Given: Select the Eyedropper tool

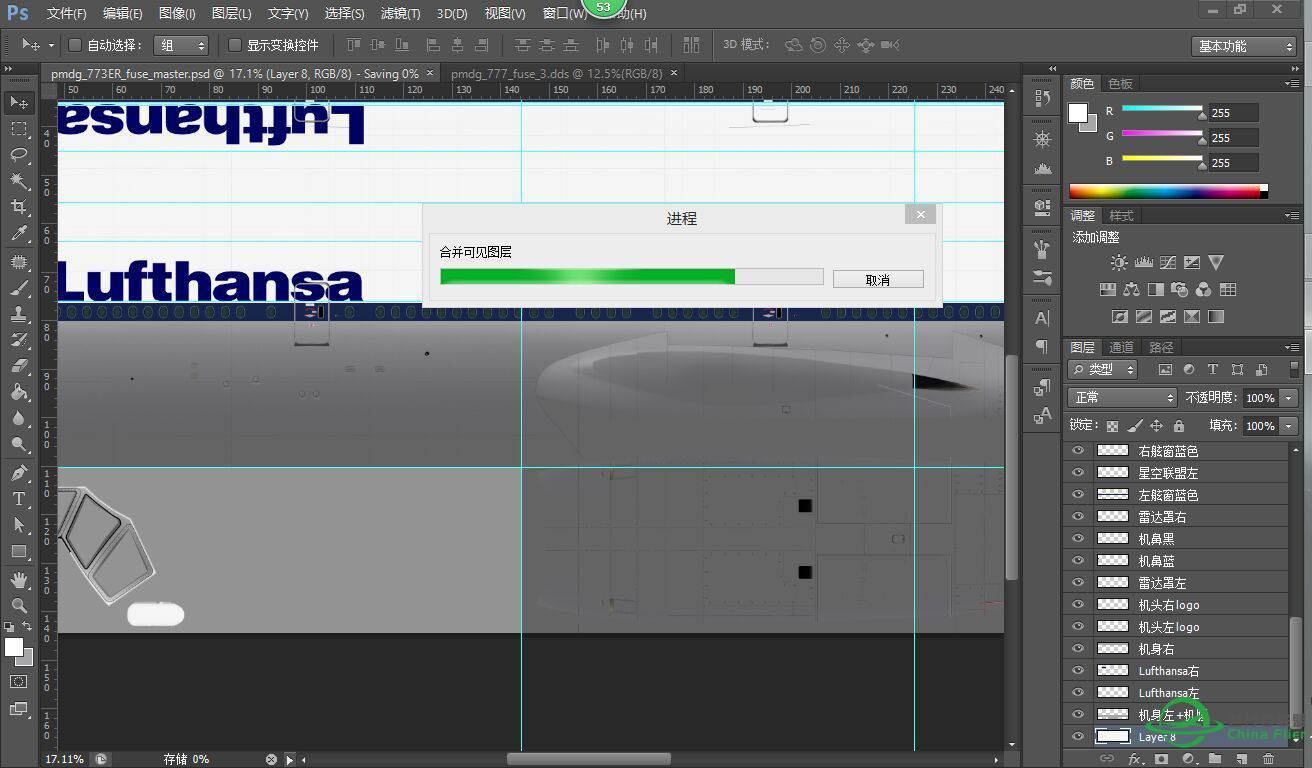Looking at the screenshot, I should click(19, 234).
